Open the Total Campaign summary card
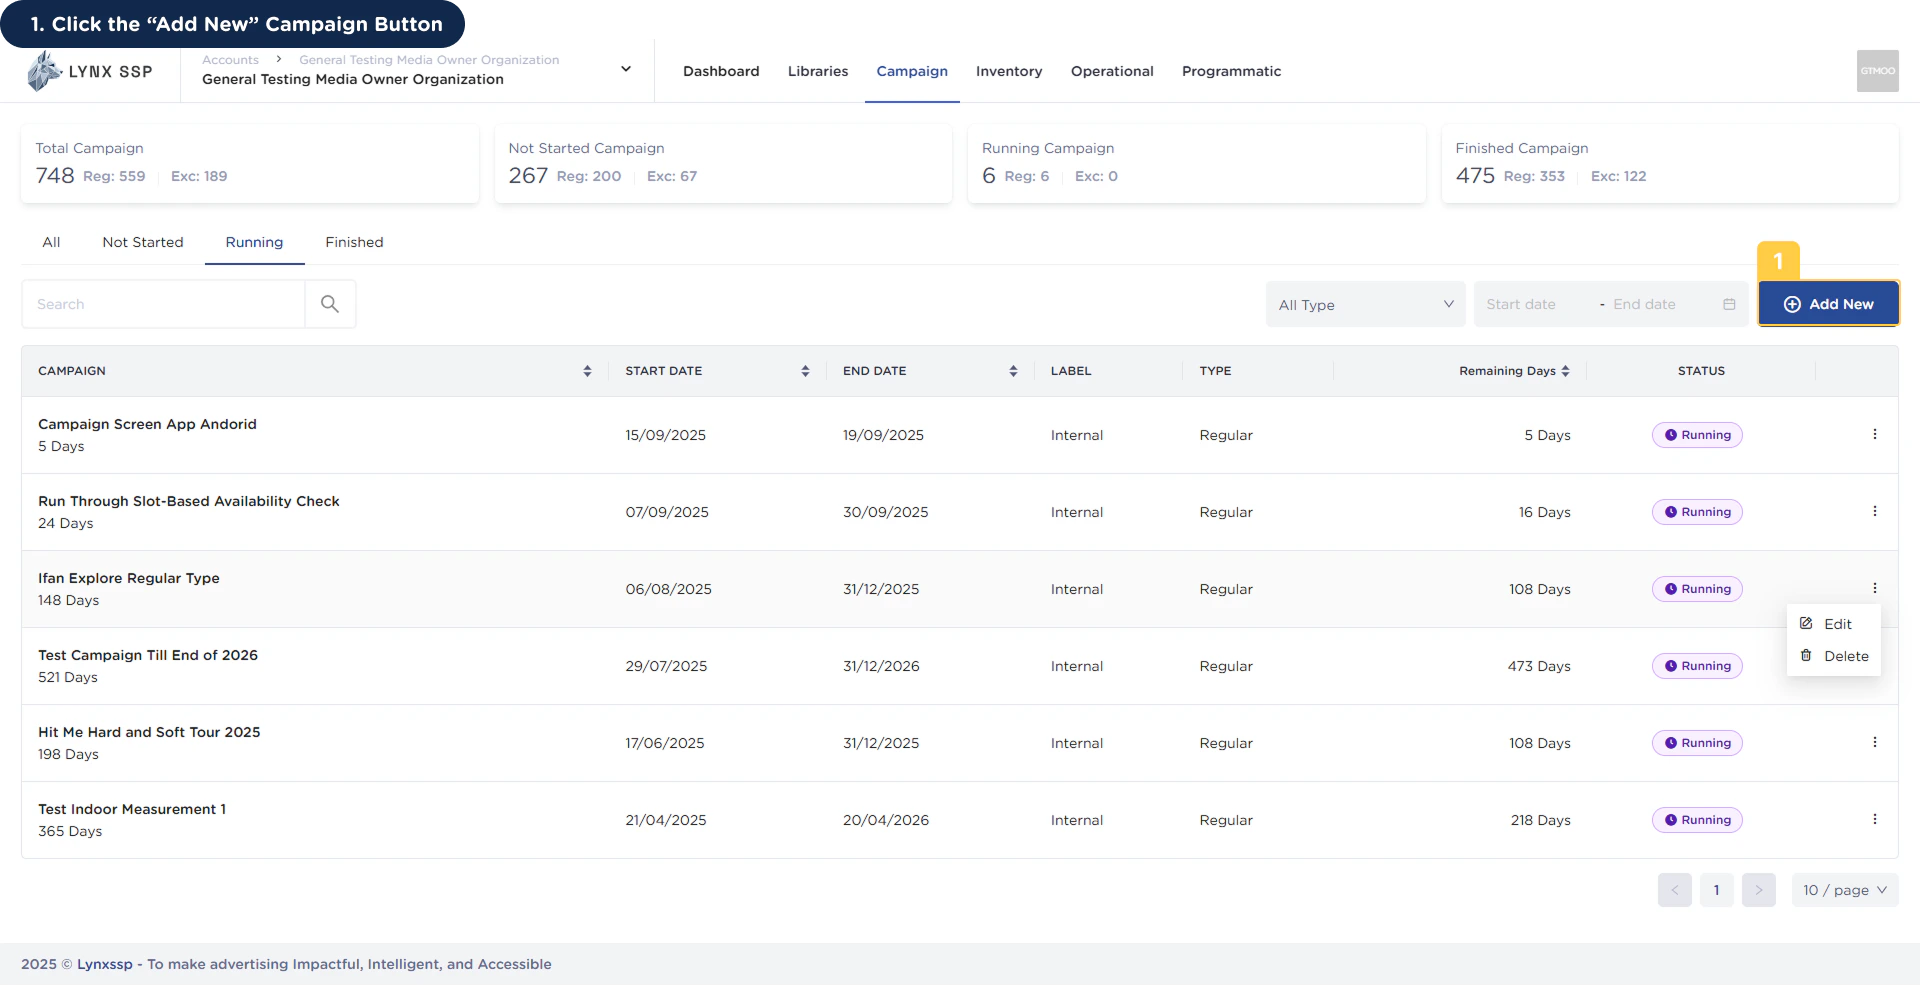Image resolution: width=1920 pixels, height=987 pixels. (250, 164)
